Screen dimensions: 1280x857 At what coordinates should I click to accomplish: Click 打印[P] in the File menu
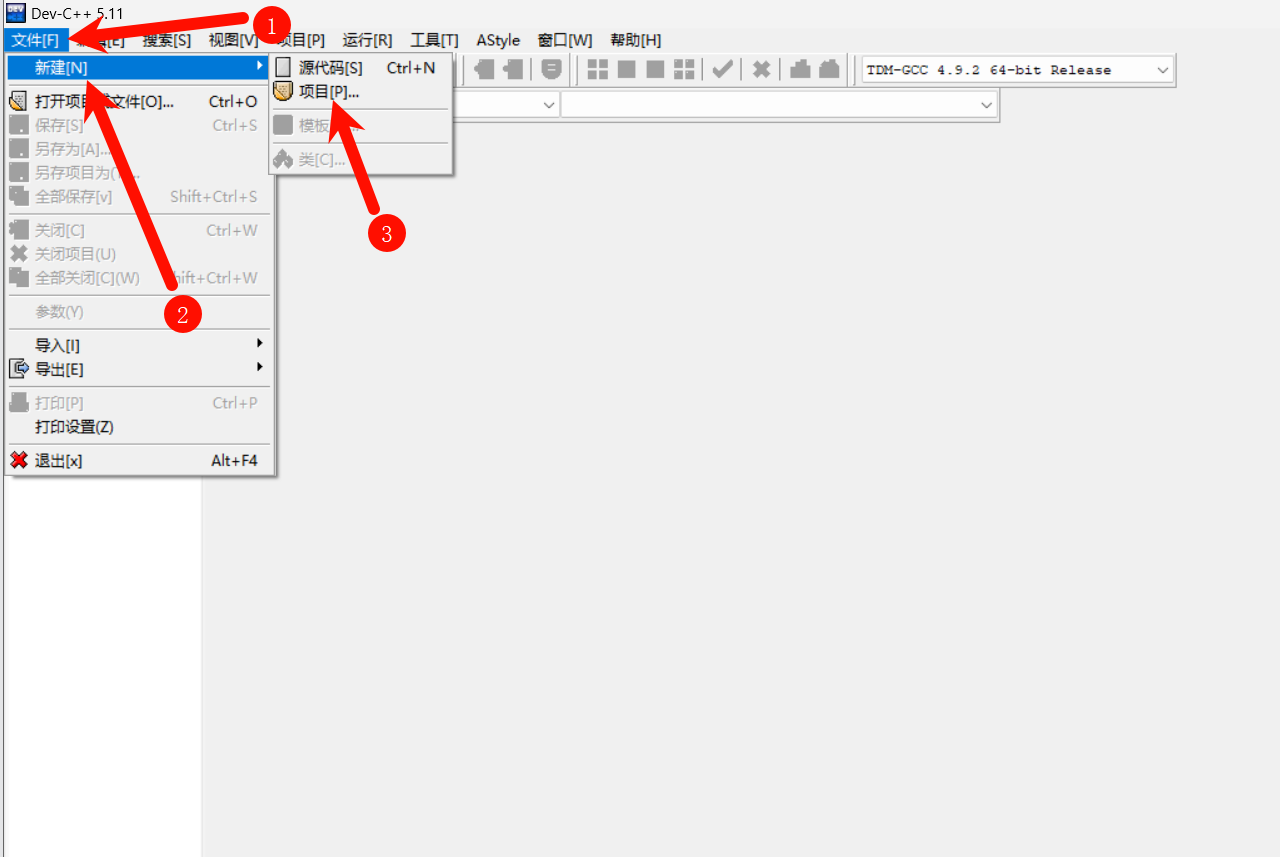click(138, 402)
